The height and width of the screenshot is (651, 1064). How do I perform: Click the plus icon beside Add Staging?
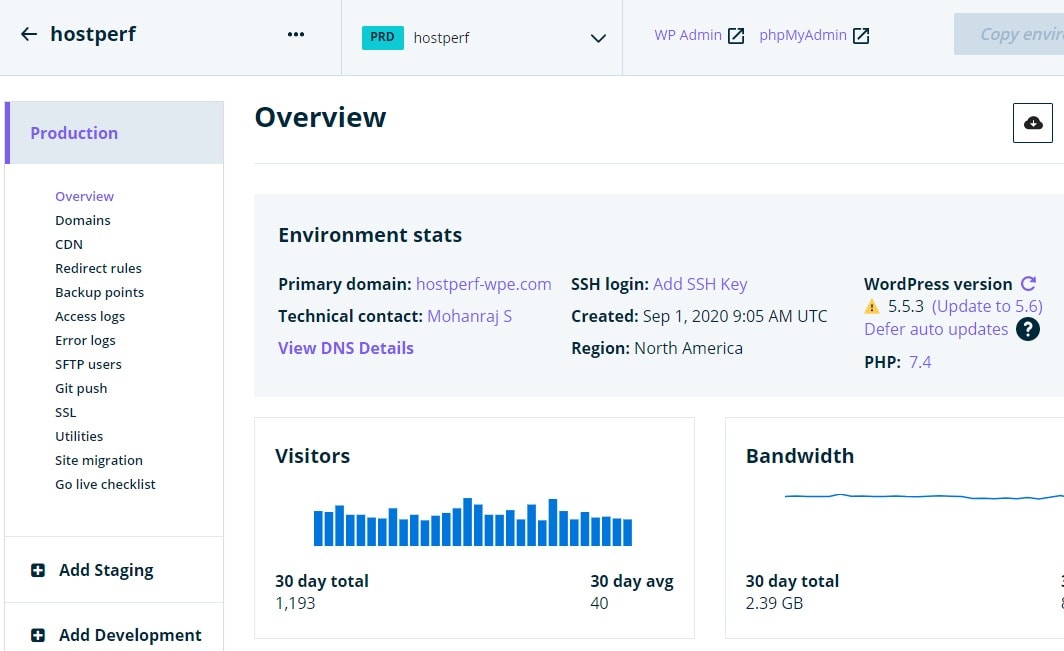click(38, 570)
